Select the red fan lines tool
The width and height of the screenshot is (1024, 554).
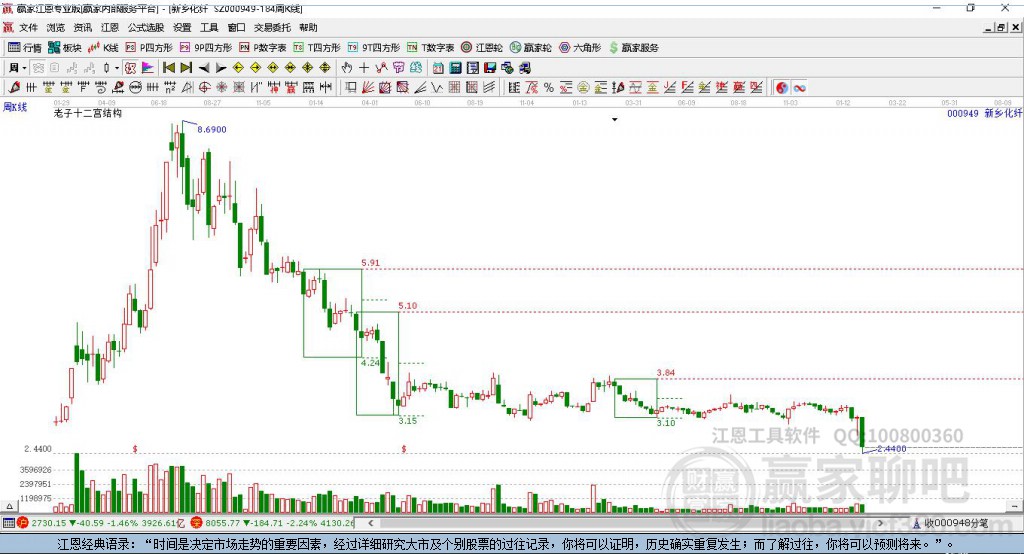click(x=368, y=88)
